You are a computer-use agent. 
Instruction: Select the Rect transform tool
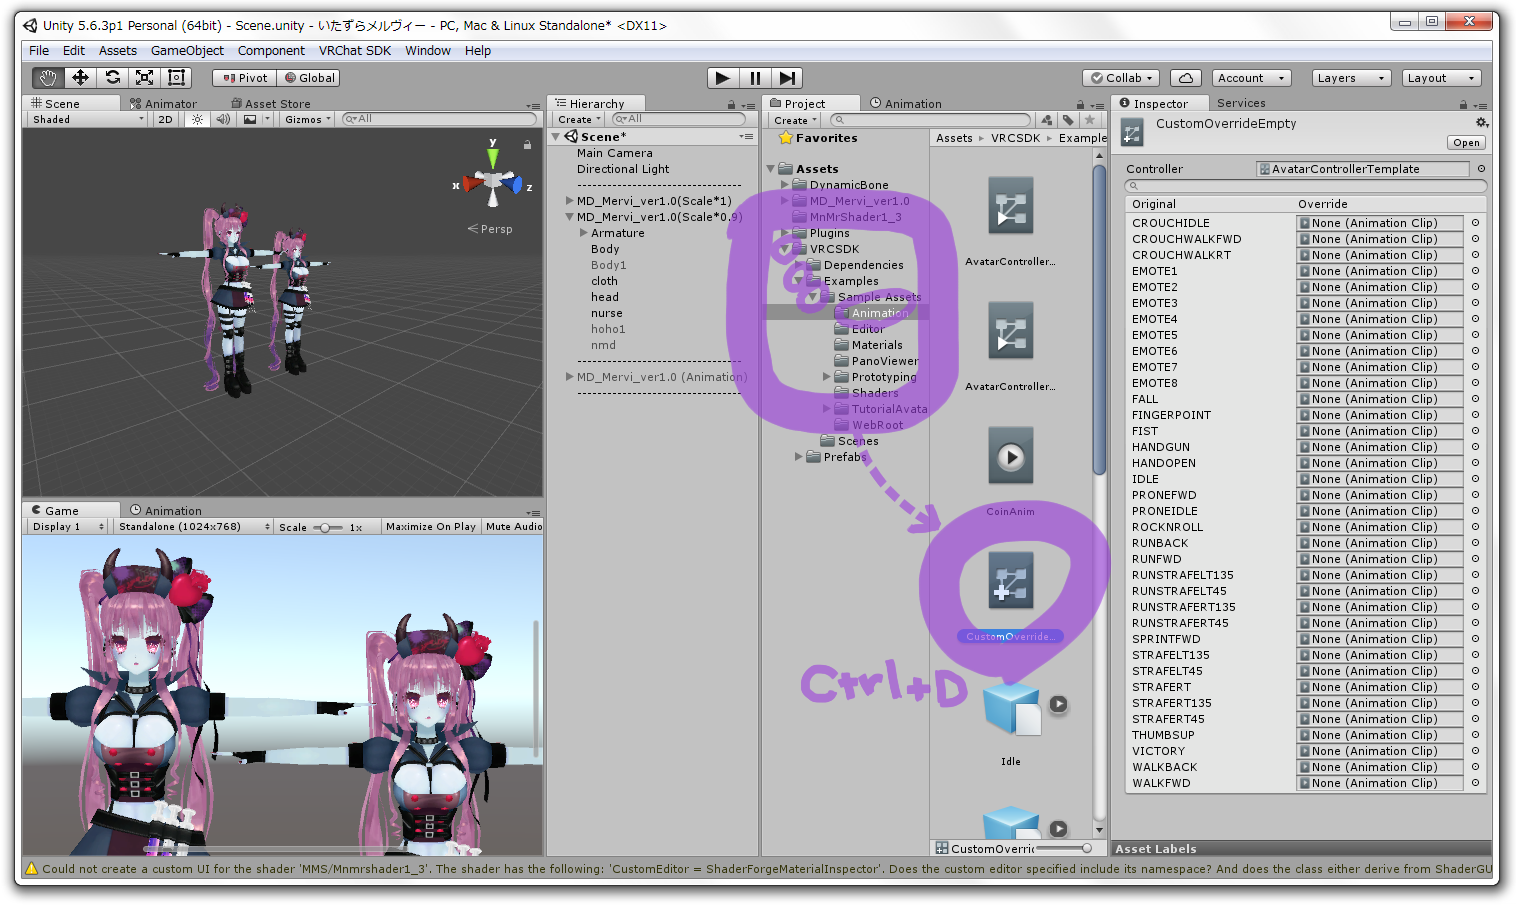click(176, 78)
